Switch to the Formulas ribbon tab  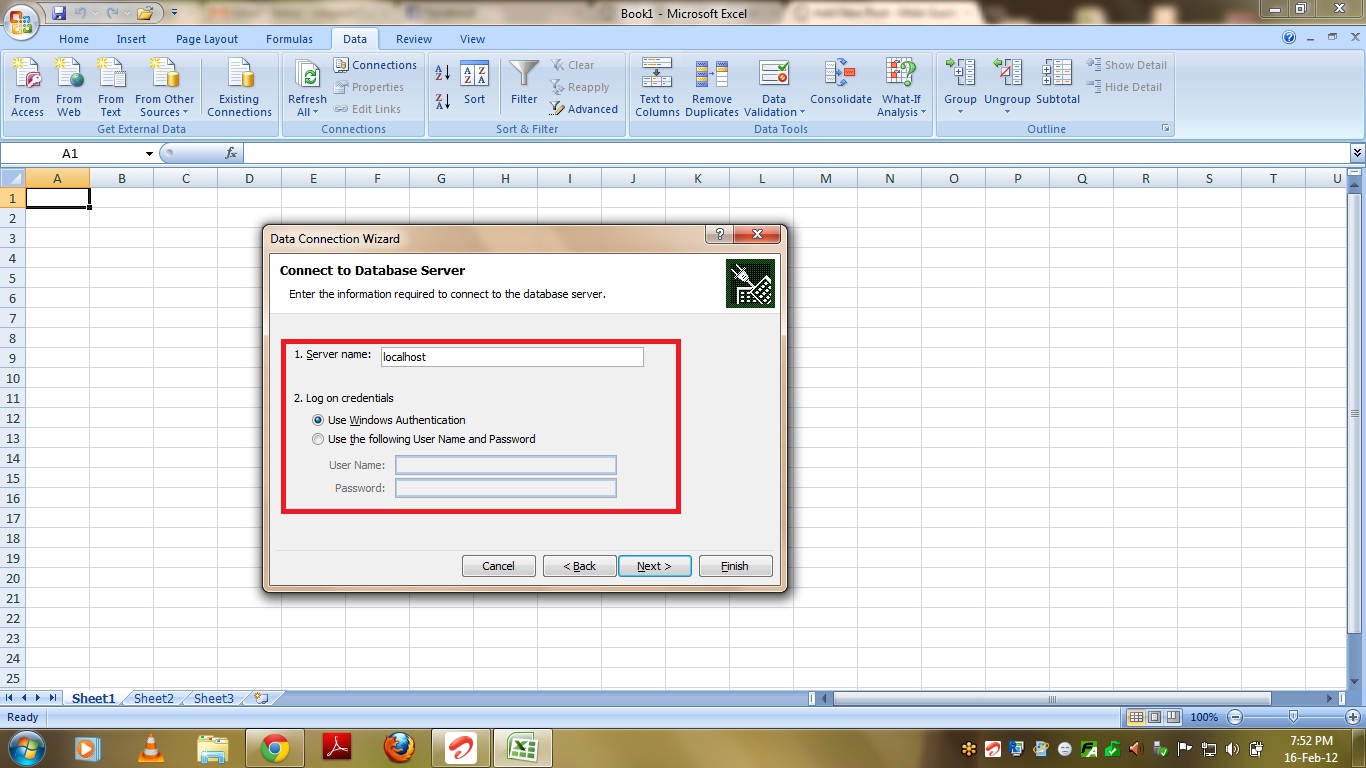click(289, 39)
